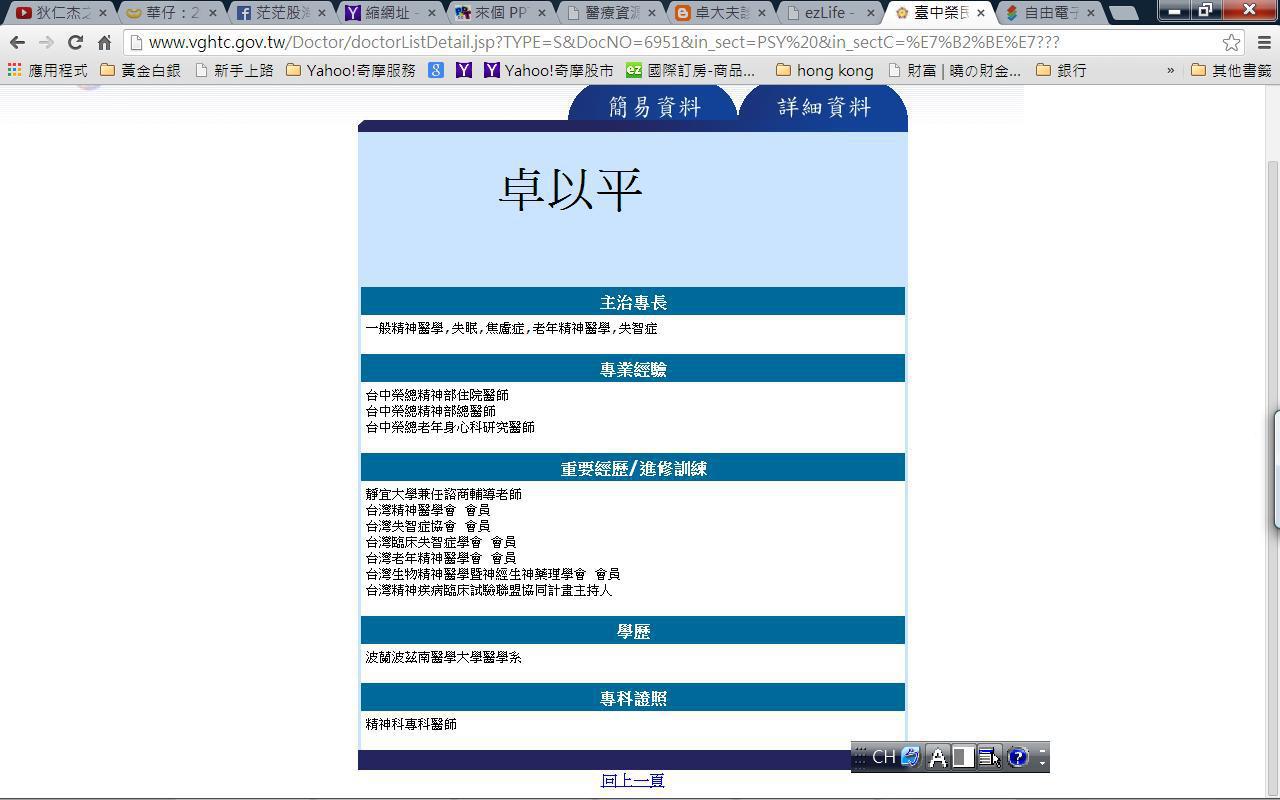The height and width of the screenshot is (800, 1280).
Task: Open the Chrome menu button
Action: click(1263, 42)
